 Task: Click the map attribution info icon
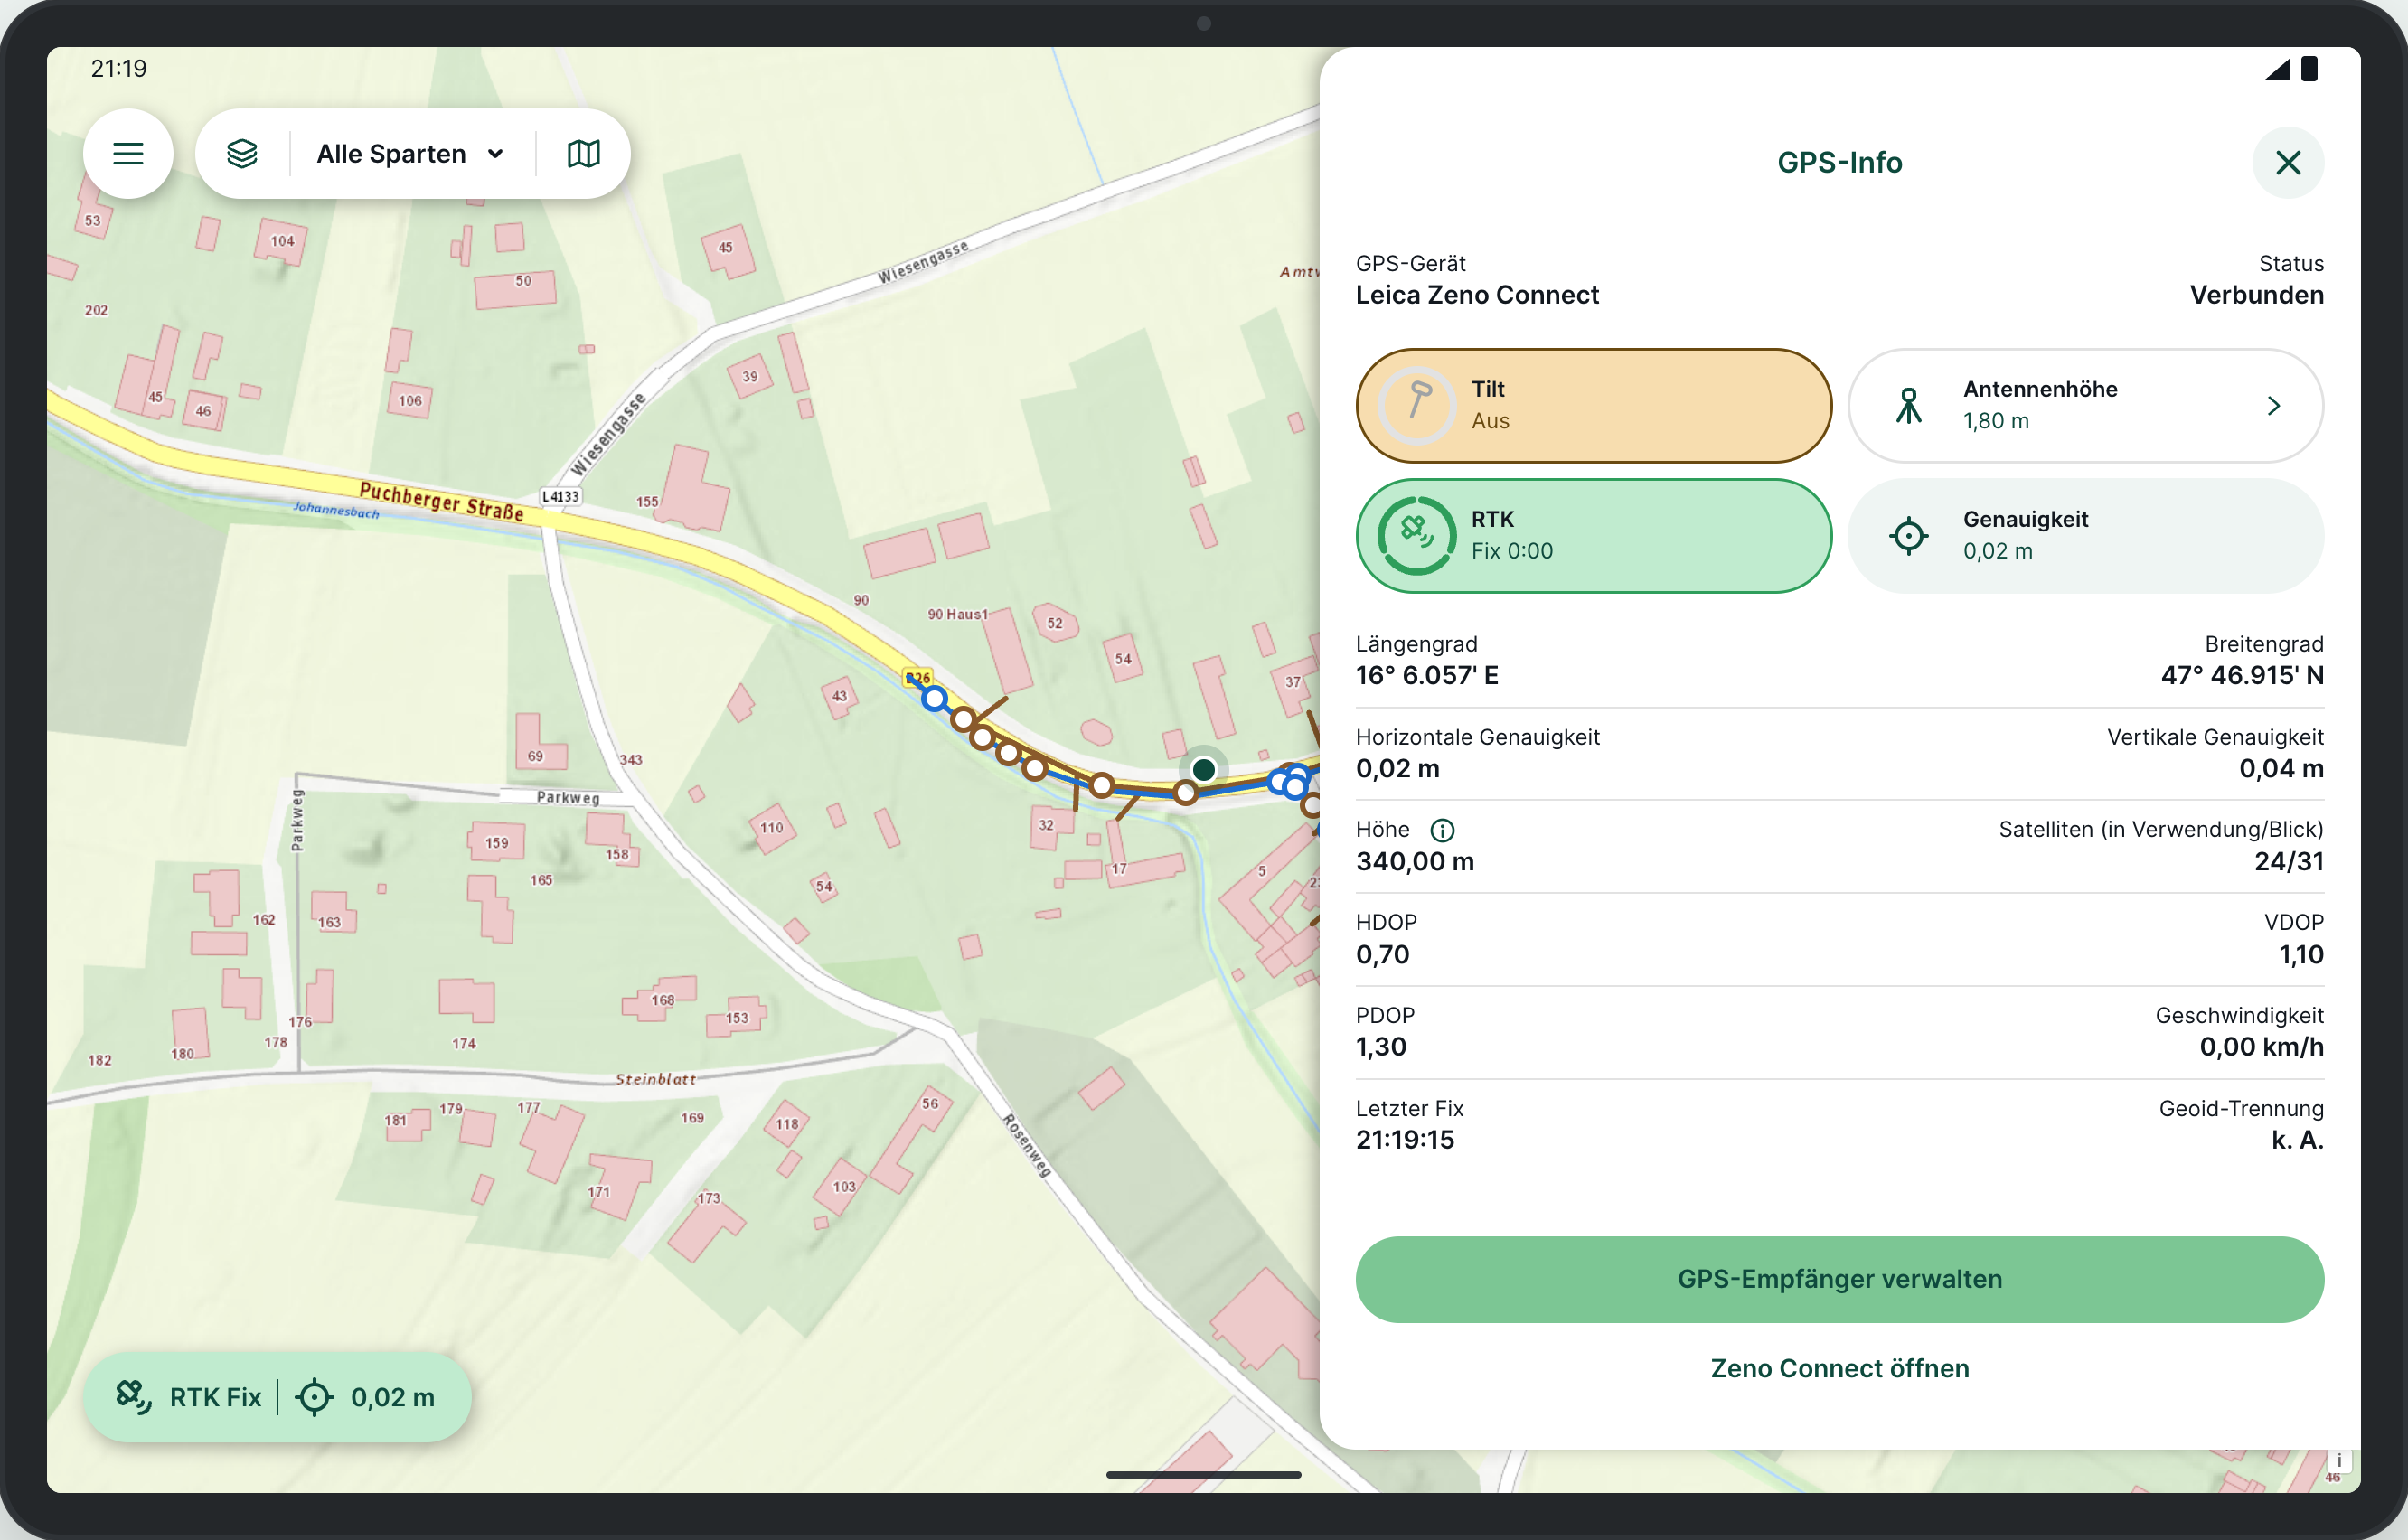tap(2339, 1460)
